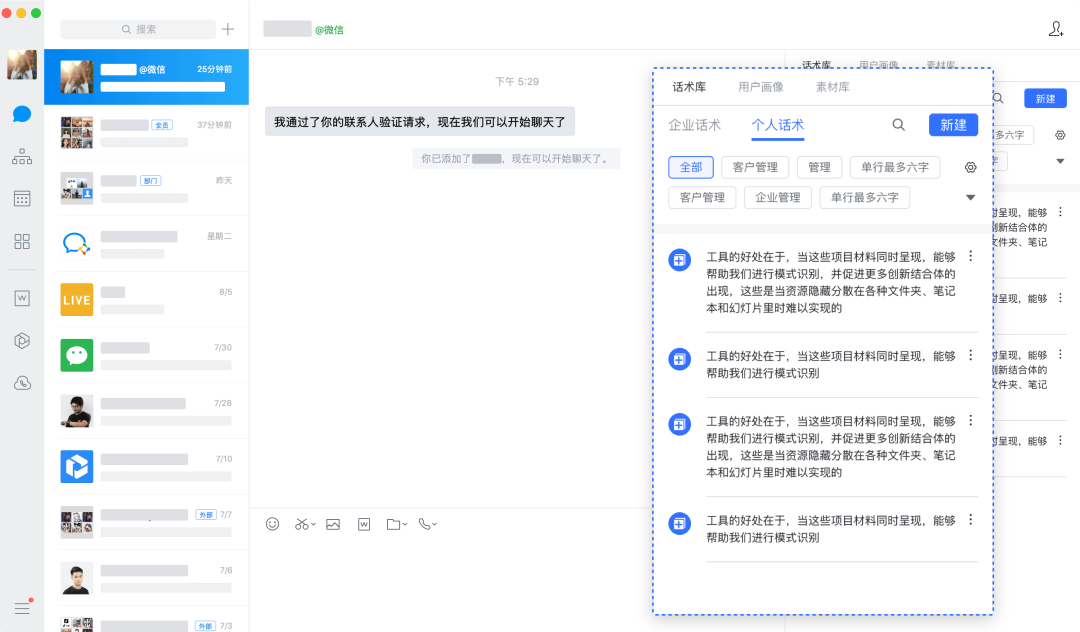
Task: Click the image icon in chat toolbar
Action: (333, 524)
